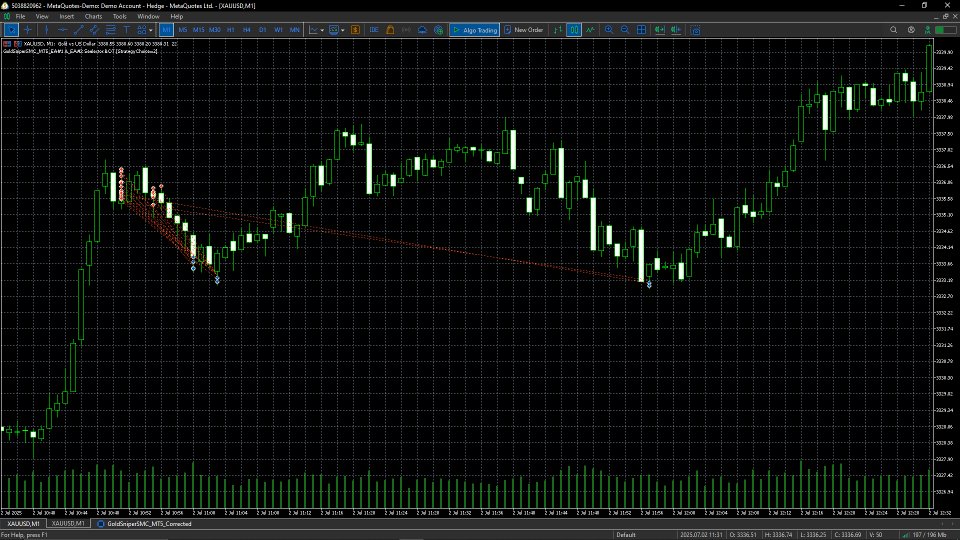Open the shapes and objects dropdown
The height and width of the screenshot is (540, 960).
(x=144, y=29)
